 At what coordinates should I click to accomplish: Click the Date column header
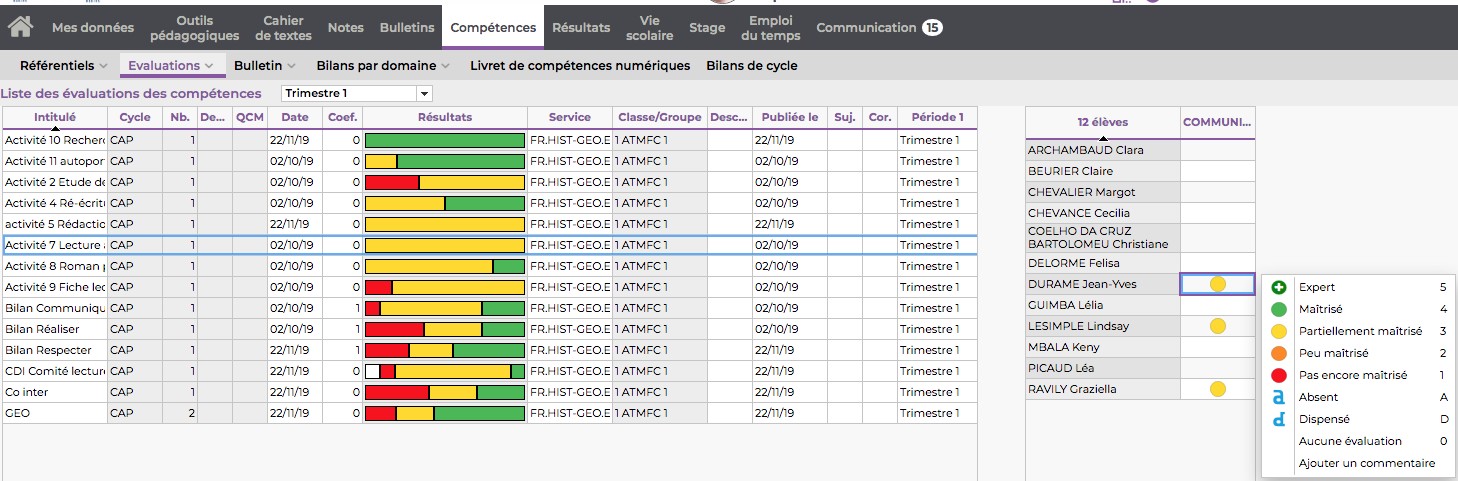pos(295,117)
